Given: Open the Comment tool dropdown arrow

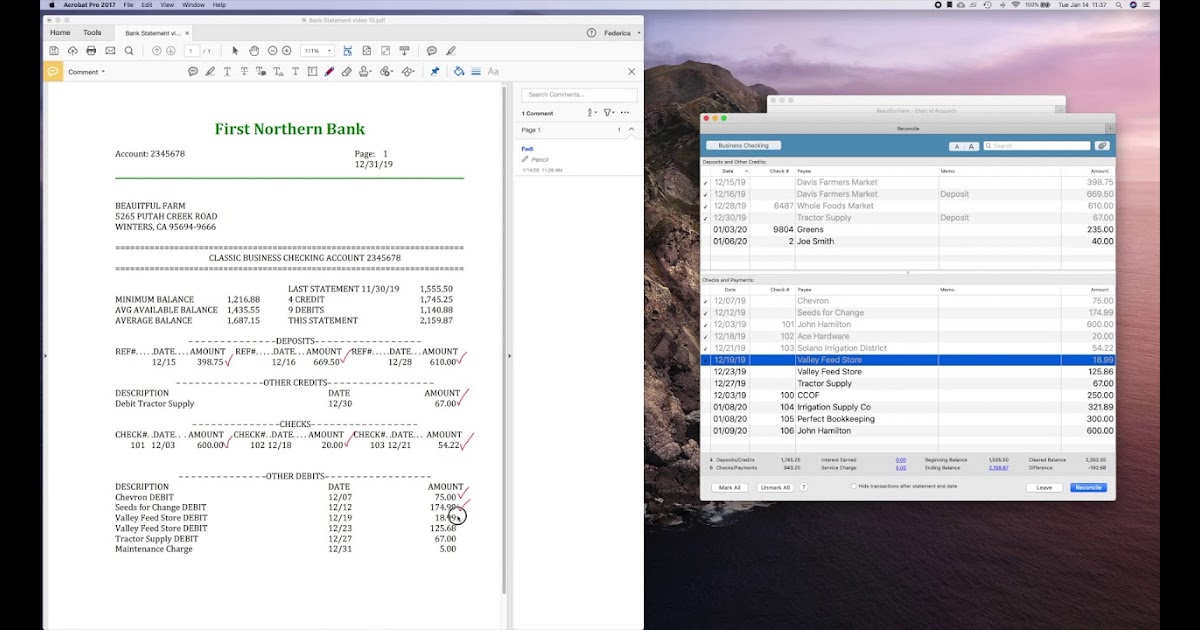Looking at the screenshot, I should pos(103,72).
